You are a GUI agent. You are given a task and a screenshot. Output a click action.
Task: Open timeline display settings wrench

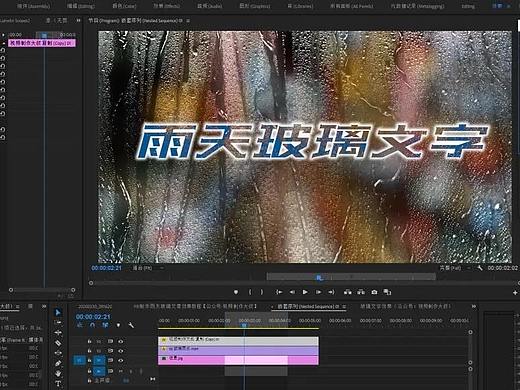click(x=131, y=325)
